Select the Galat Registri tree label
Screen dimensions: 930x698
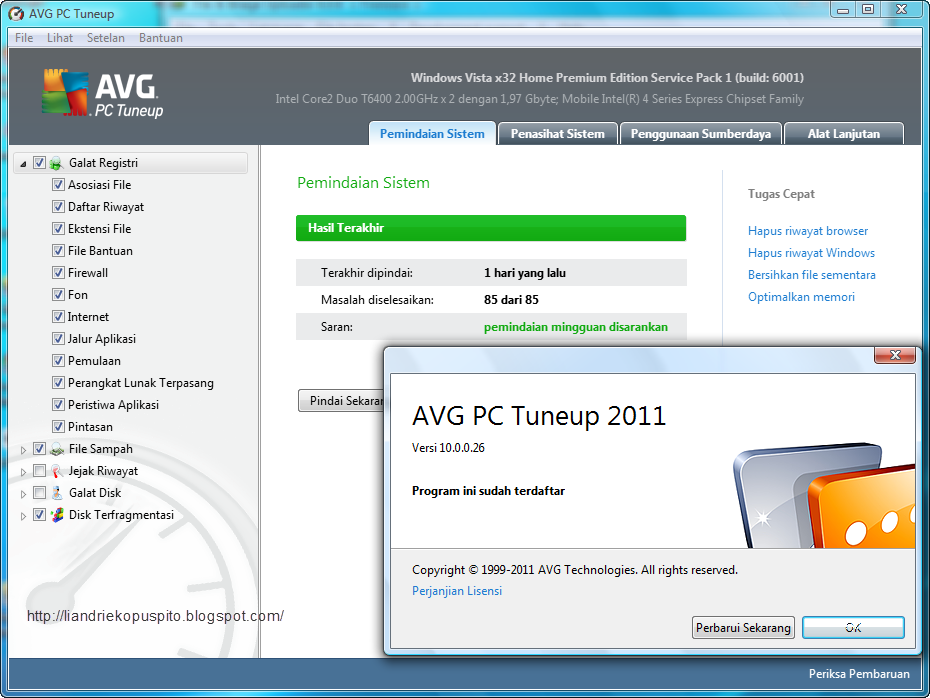point(103,162)
